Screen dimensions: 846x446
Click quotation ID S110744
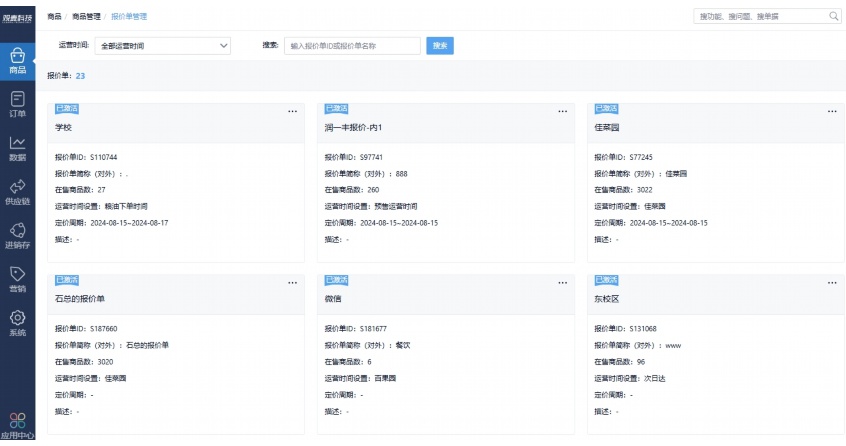pyautogui.click(x=104, y=157)
